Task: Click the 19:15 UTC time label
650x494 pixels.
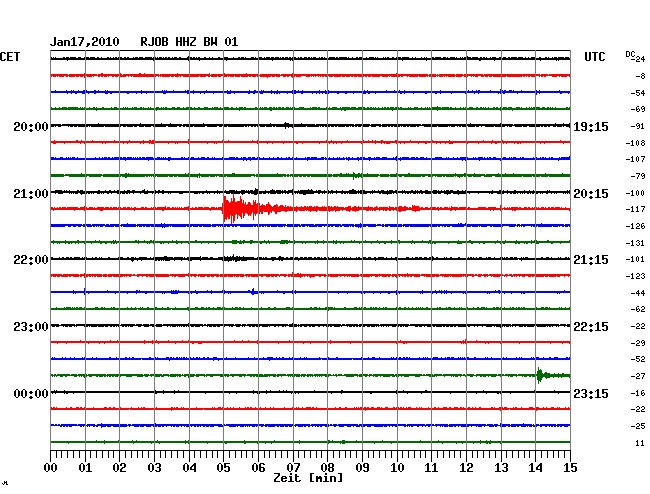Action: click(591, 126)
